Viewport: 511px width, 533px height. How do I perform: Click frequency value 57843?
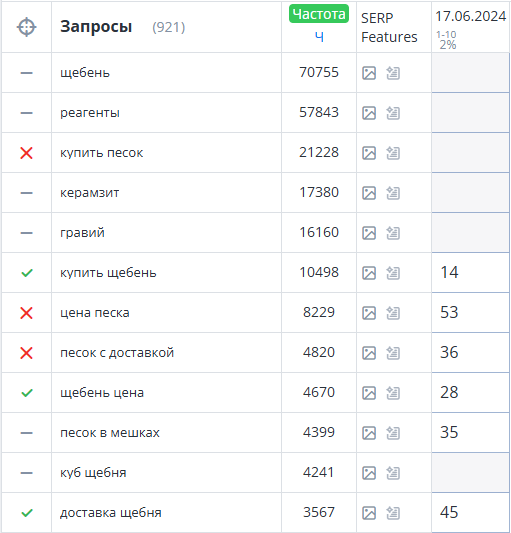click(319, 112)
